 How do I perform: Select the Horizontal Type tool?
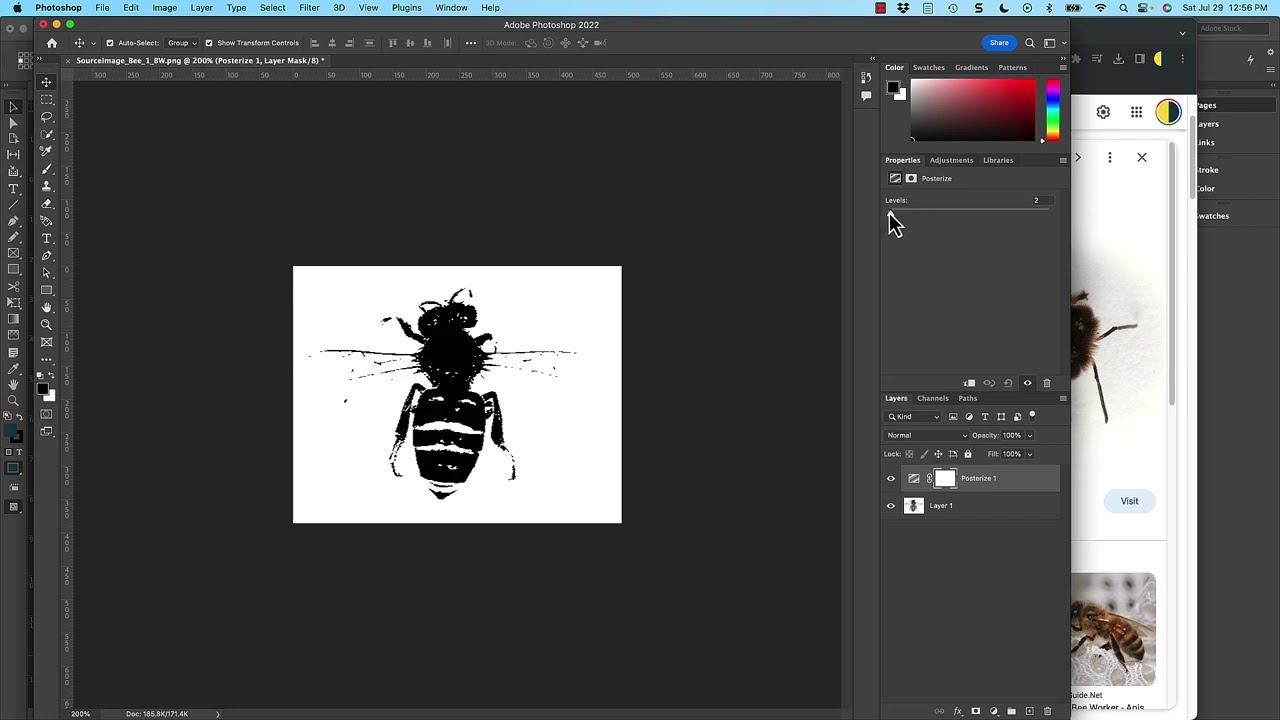[x=46, y=239]
